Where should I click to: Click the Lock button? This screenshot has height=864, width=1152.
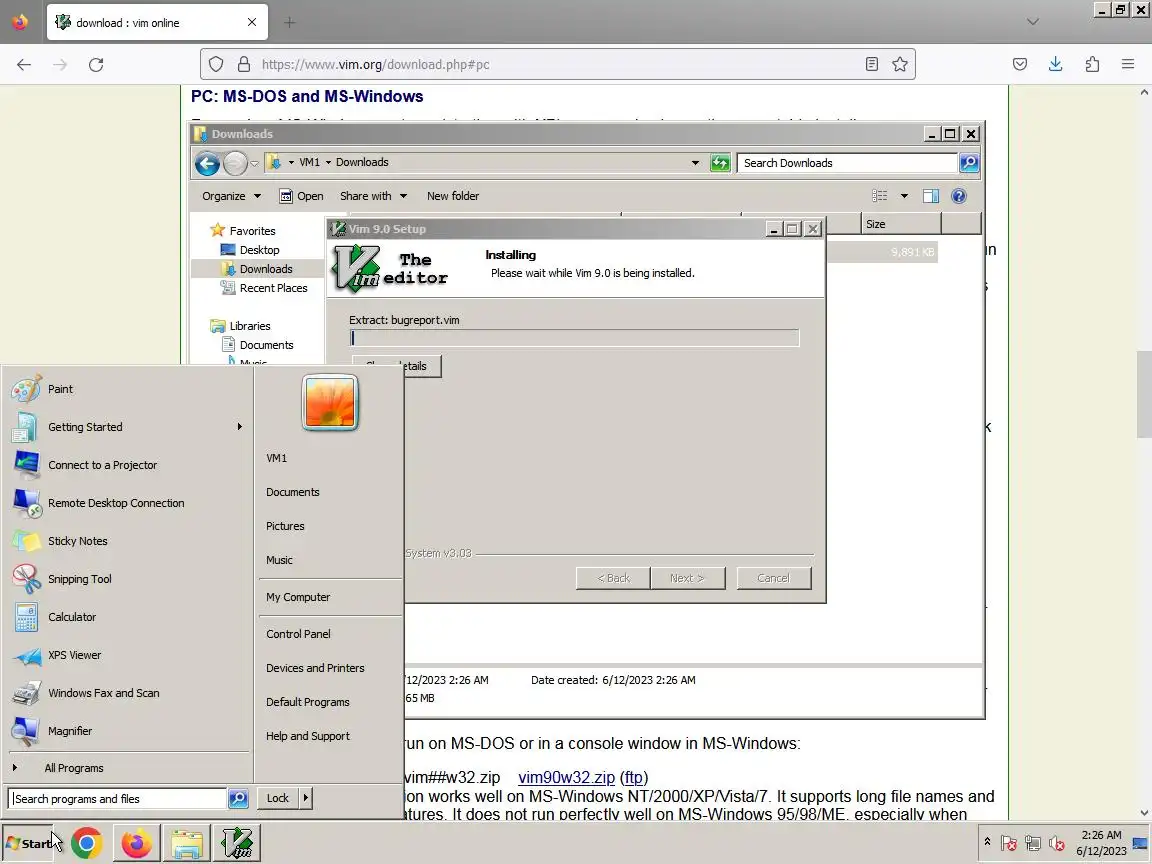click(x=278, y=799)
